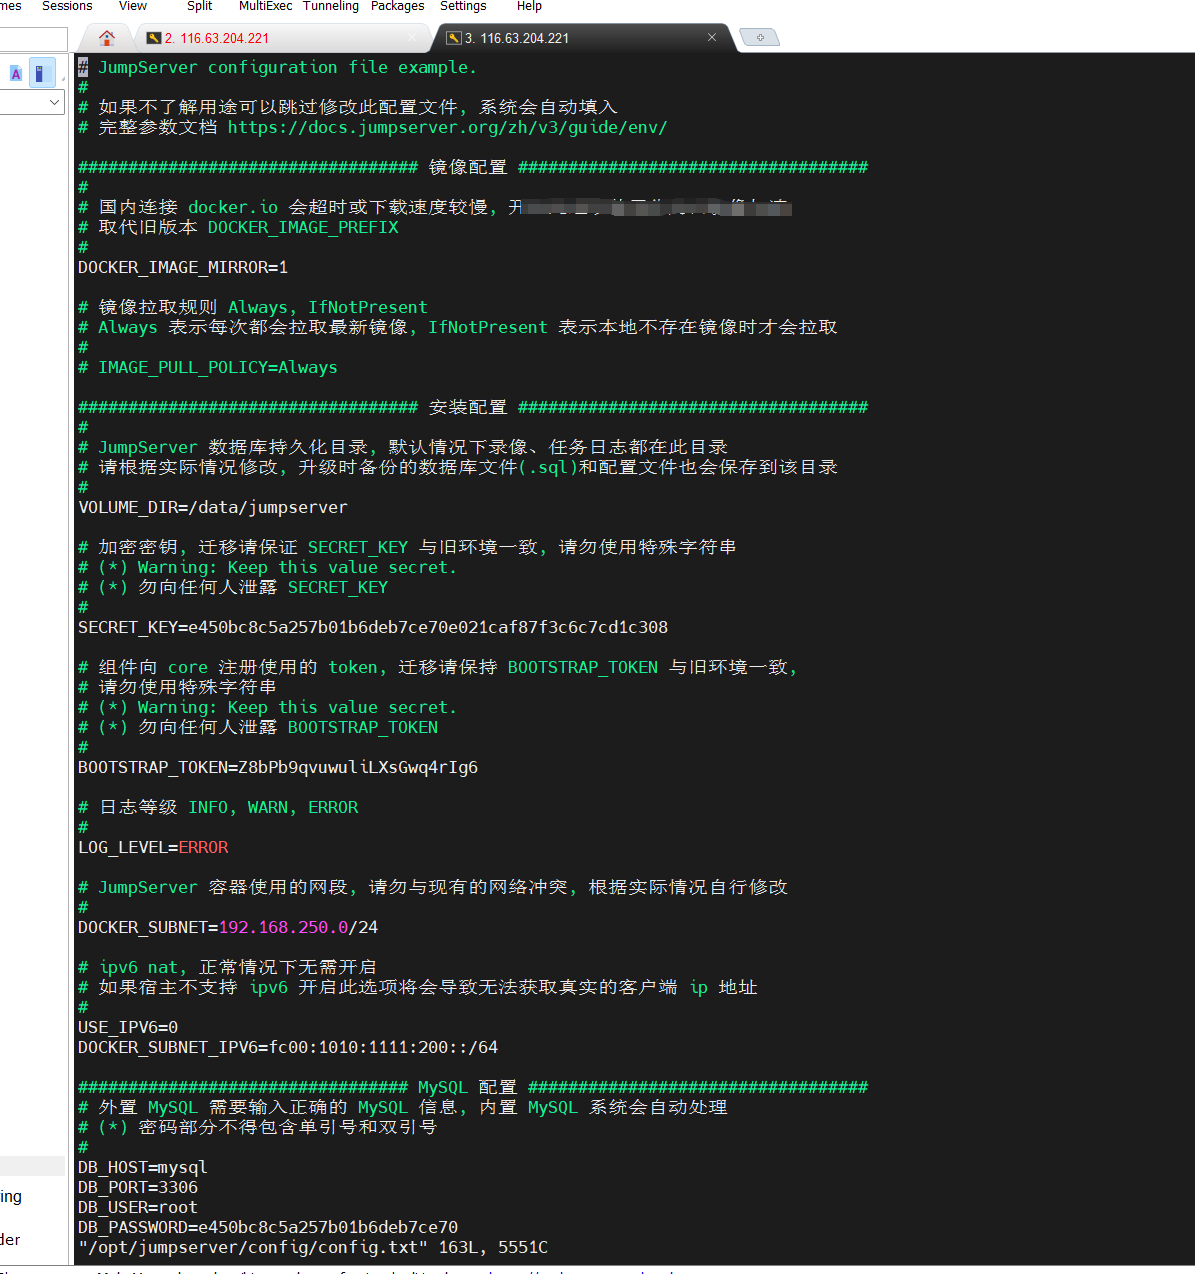Viewport: 1195px width, 1274px height.
Task: Click the USE_IPV6=0 line
Action: click(x=128, y=1027)
